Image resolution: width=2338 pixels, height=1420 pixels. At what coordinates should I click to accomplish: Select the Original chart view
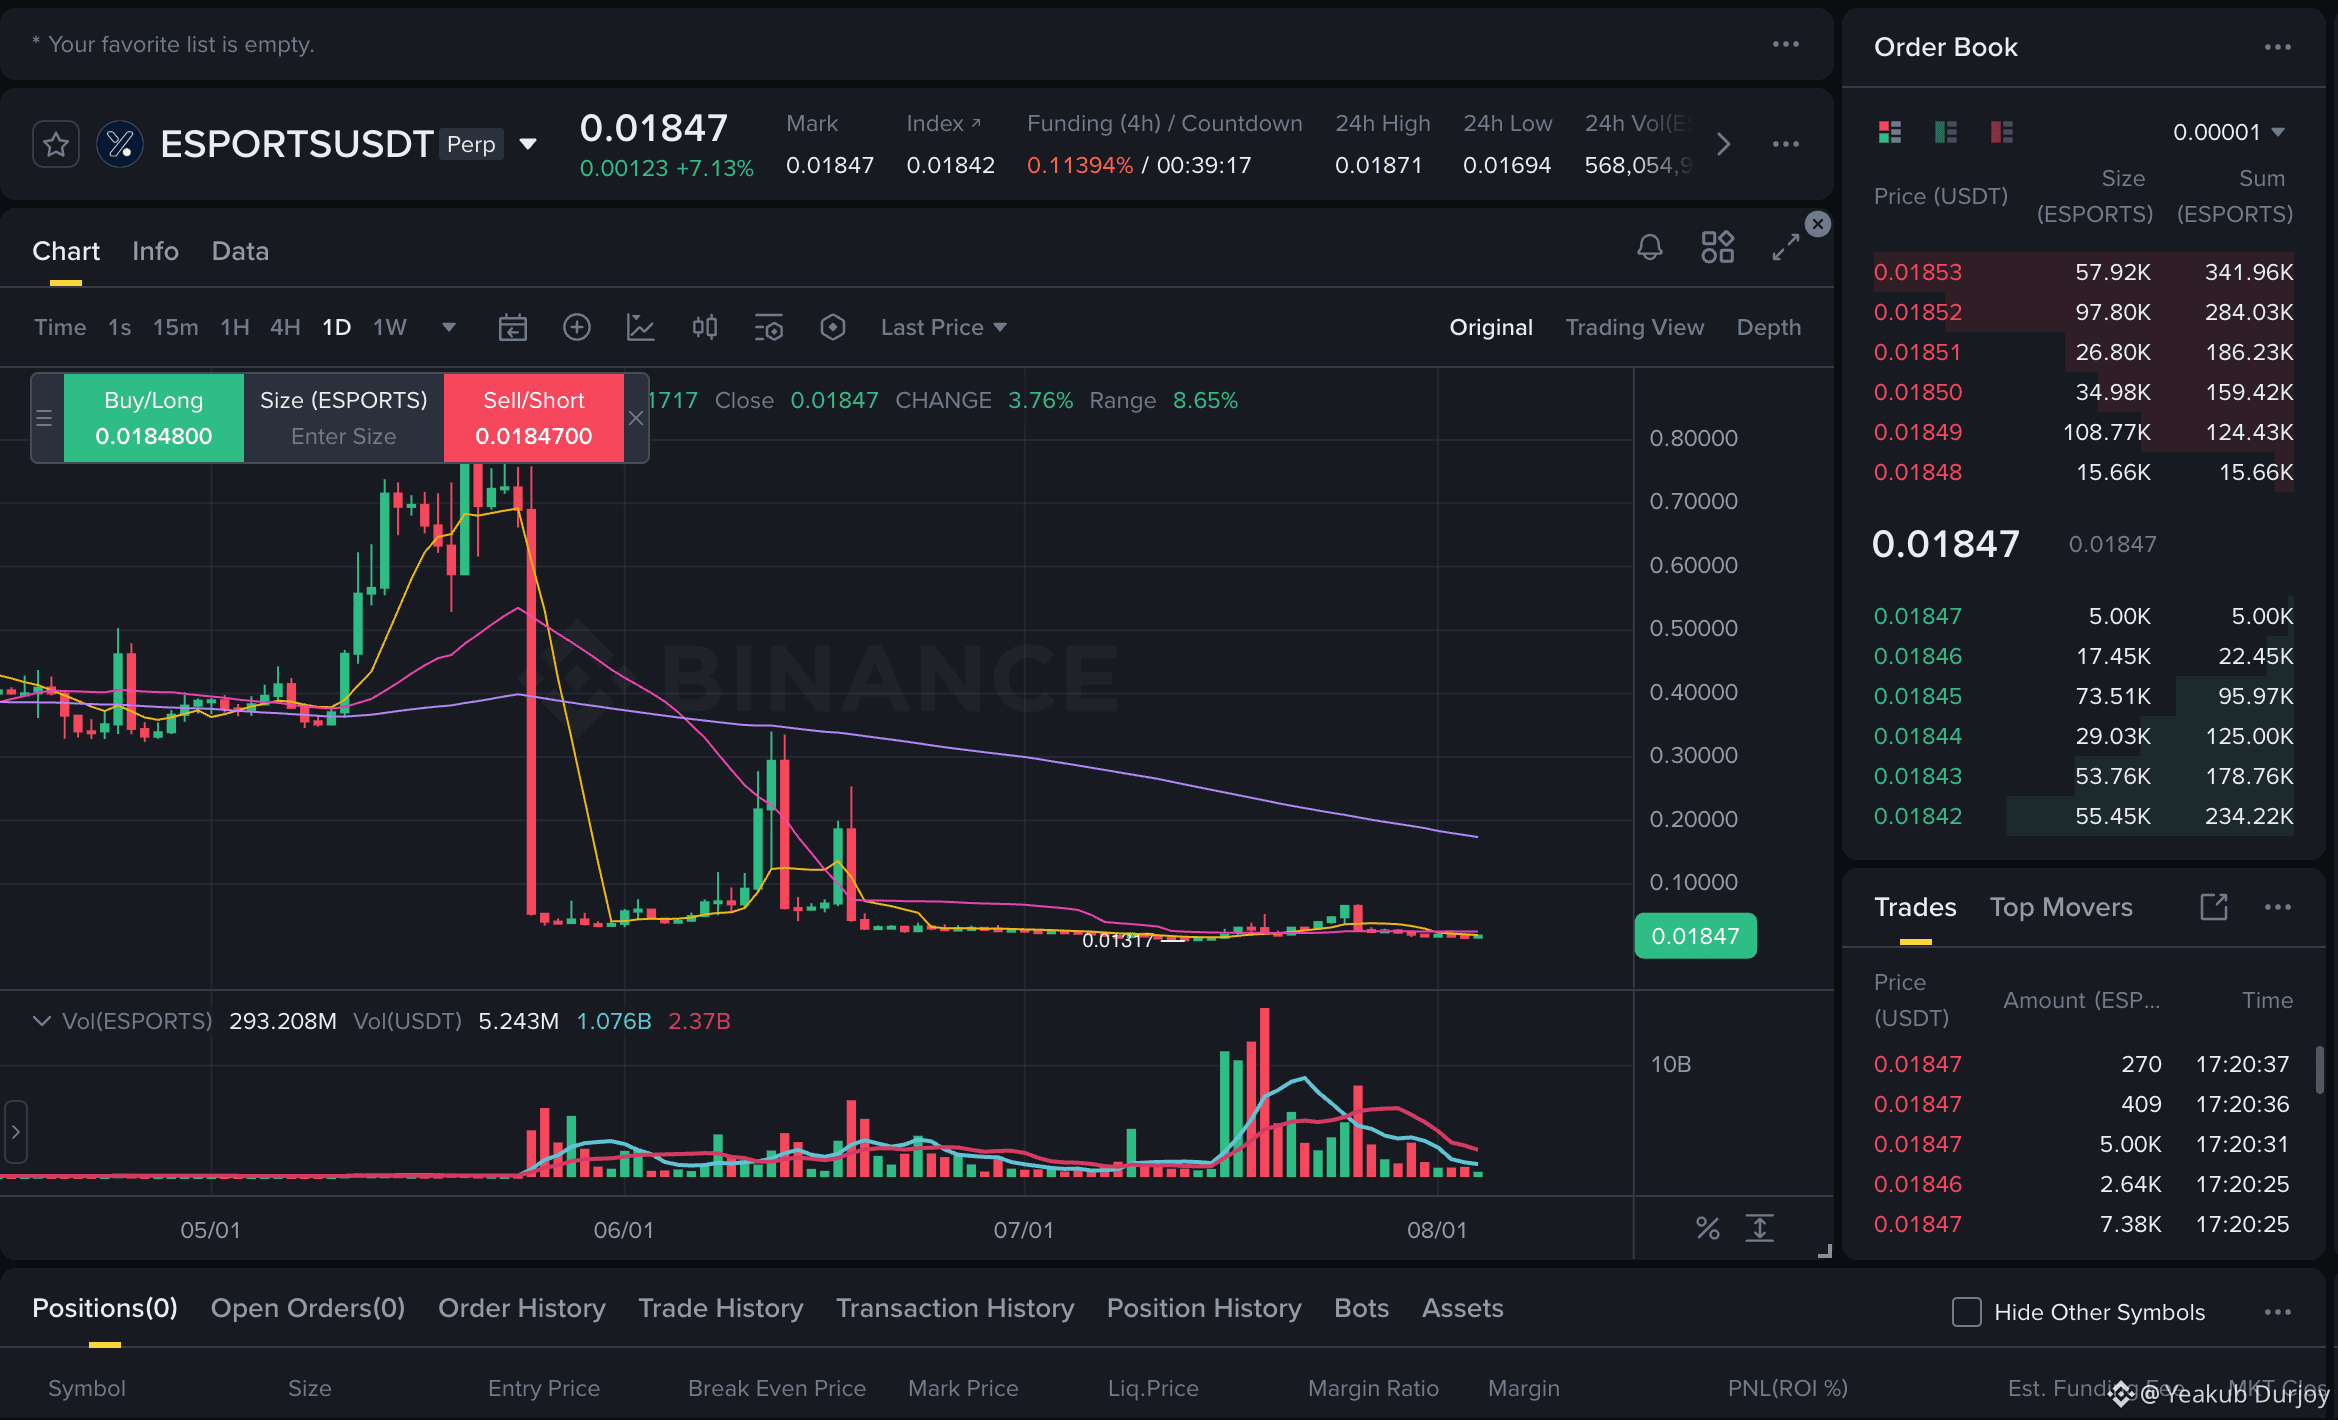(x=1491, y=327)
